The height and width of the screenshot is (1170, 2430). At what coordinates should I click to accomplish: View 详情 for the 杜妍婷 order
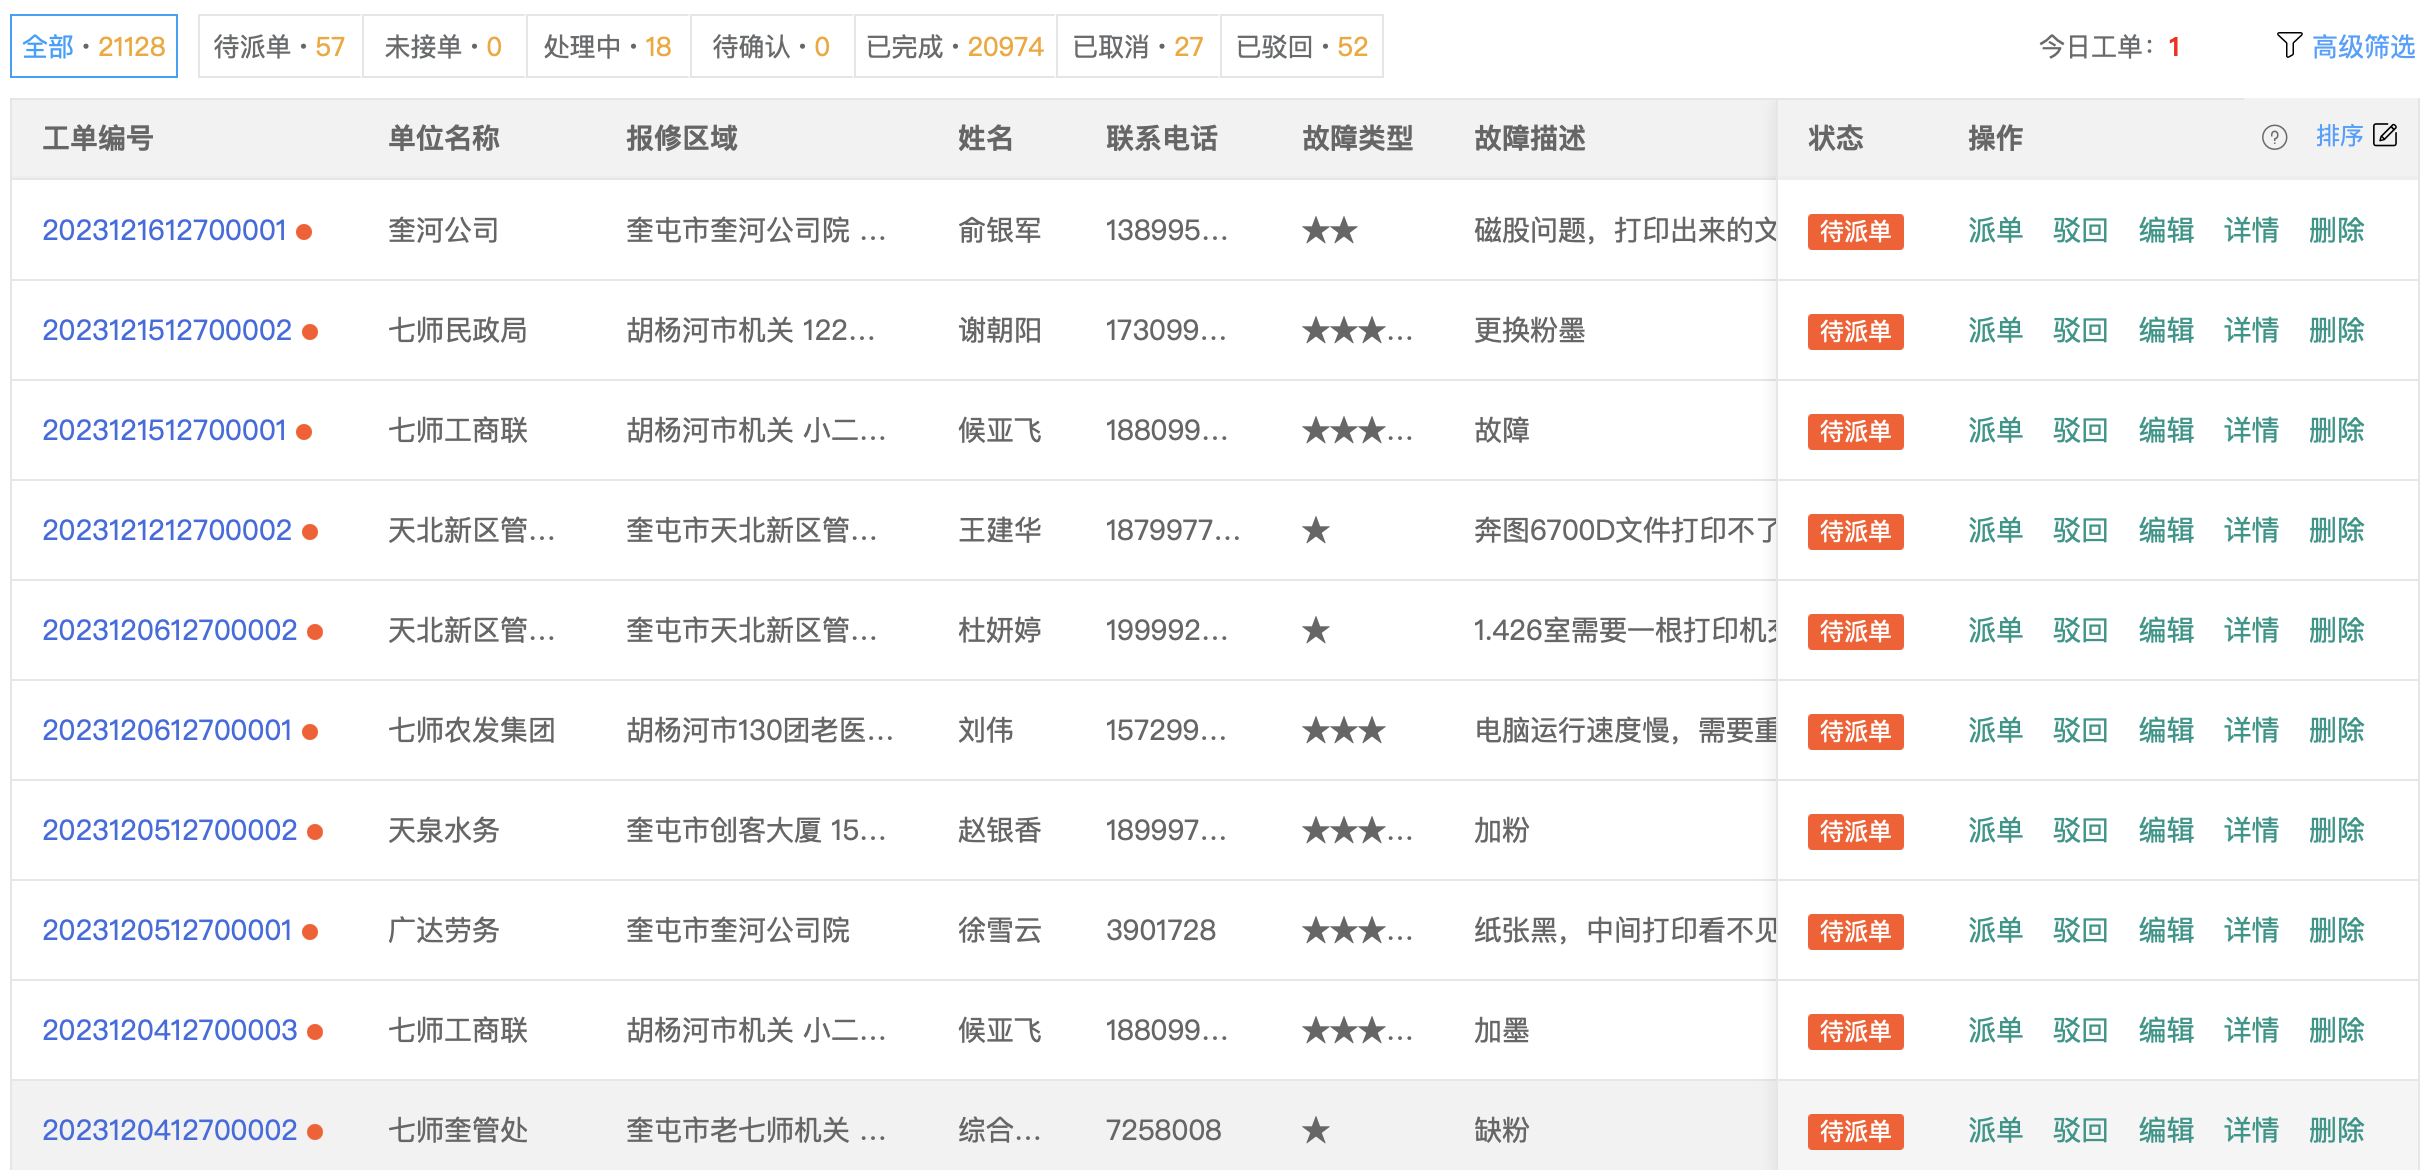tap(2251, 630)
